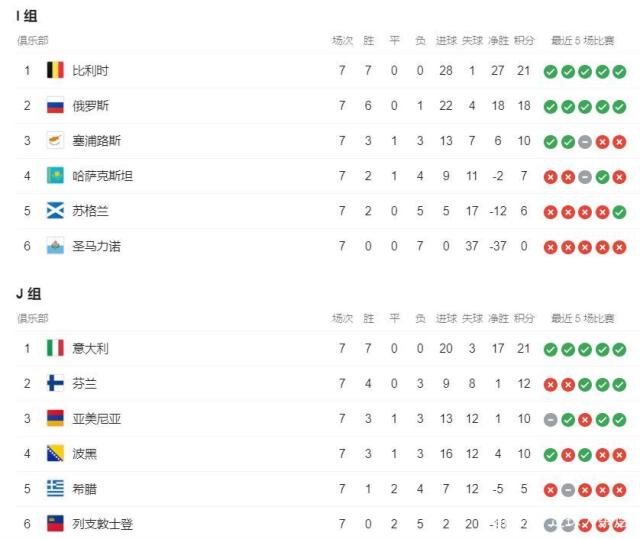Click the Belgium flag icon
This screenshot has height=539, width=640.
tap(55, 70)
